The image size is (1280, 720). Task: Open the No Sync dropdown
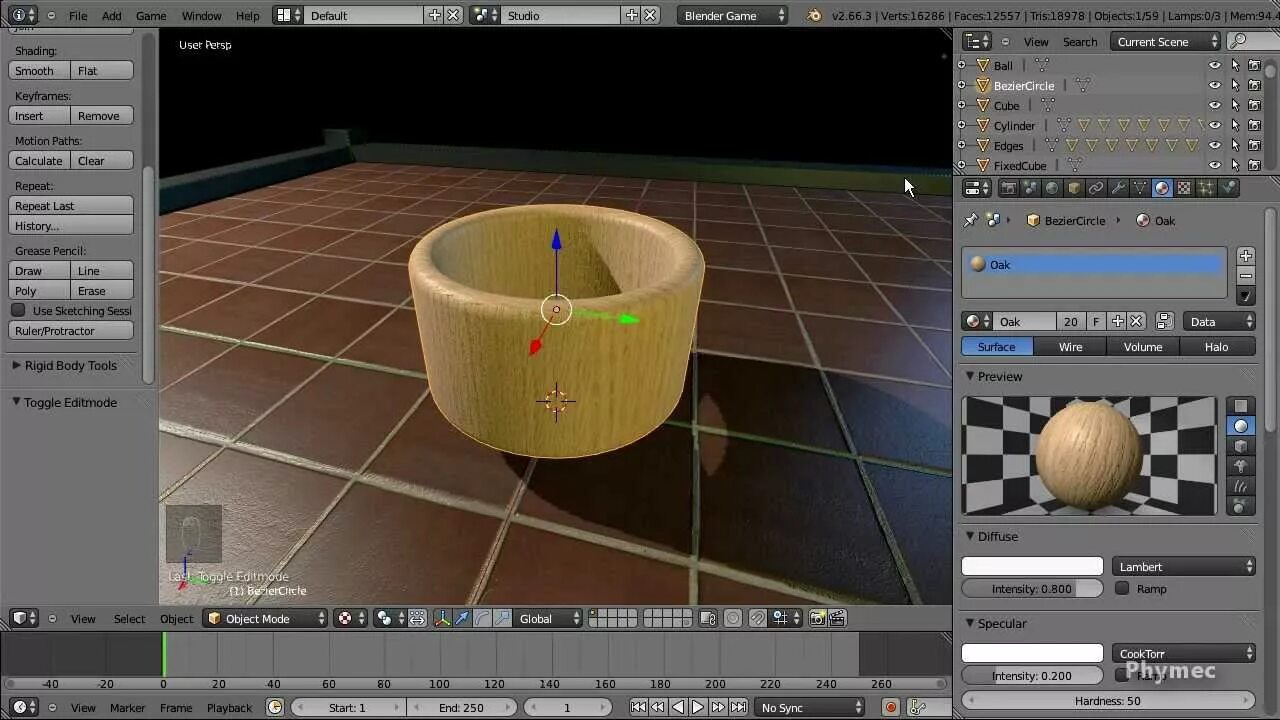pyautogui.click(x=810, y=707)
